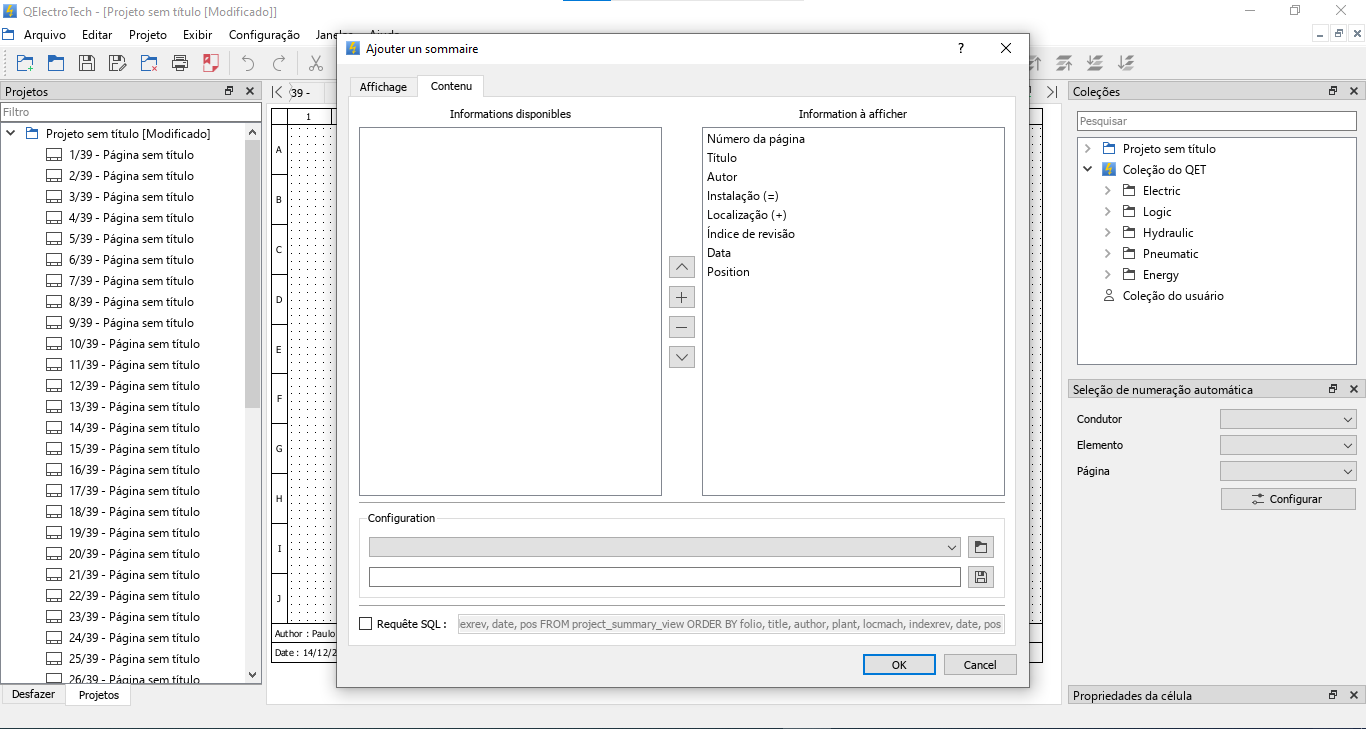Click the new project toolbar icon

pos(25,64)
